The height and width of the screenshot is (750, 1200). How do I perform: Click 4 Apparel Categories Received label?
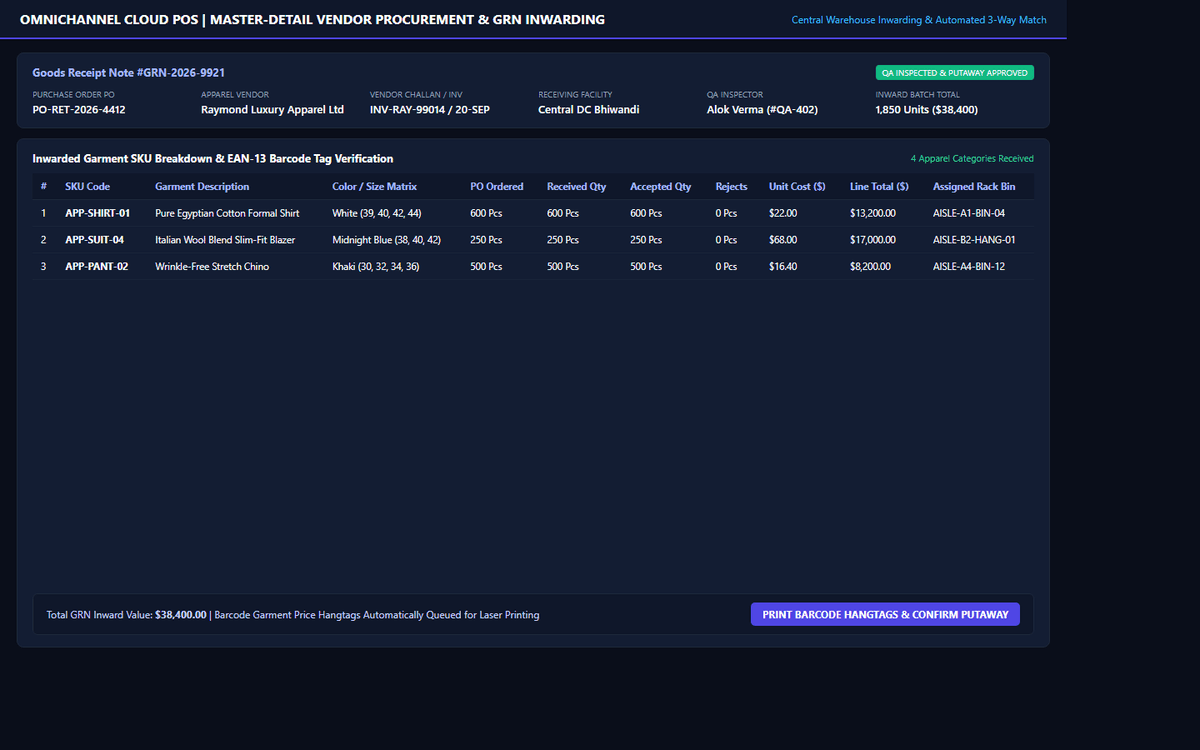[x=972, y=159]
